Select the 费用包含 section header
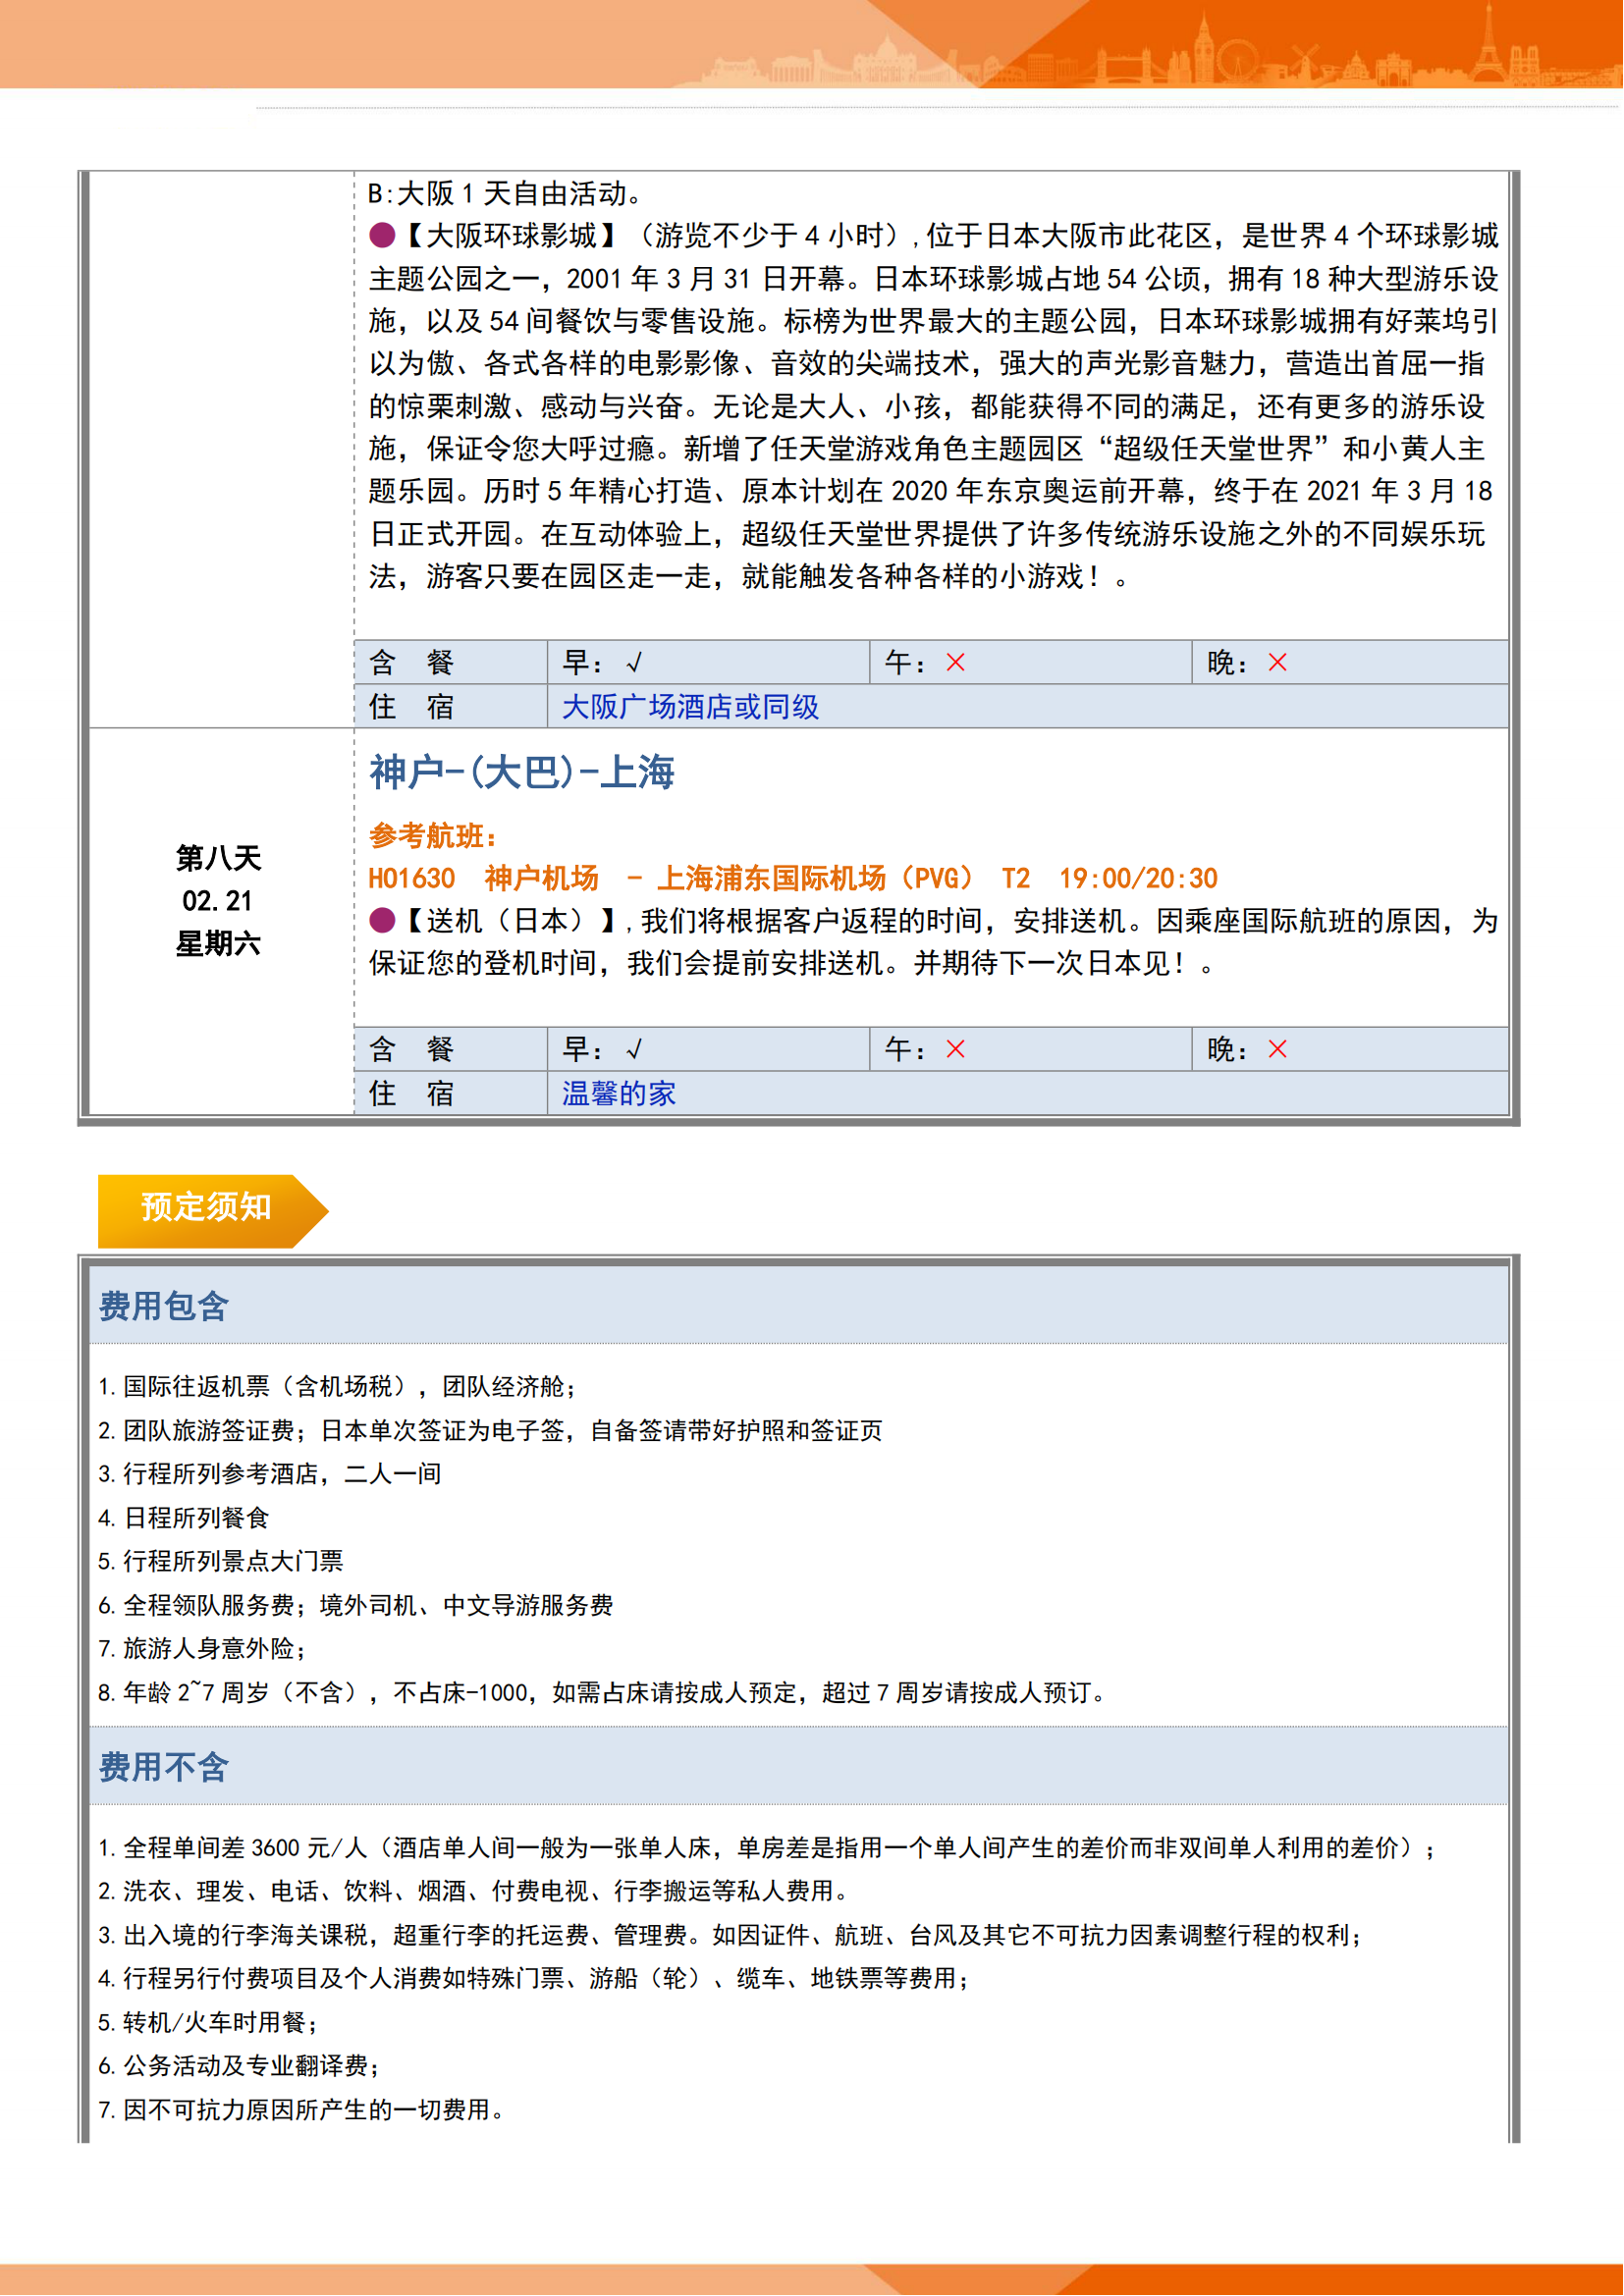This screenshot has width=1624, height=2296. pos(164,1307)
